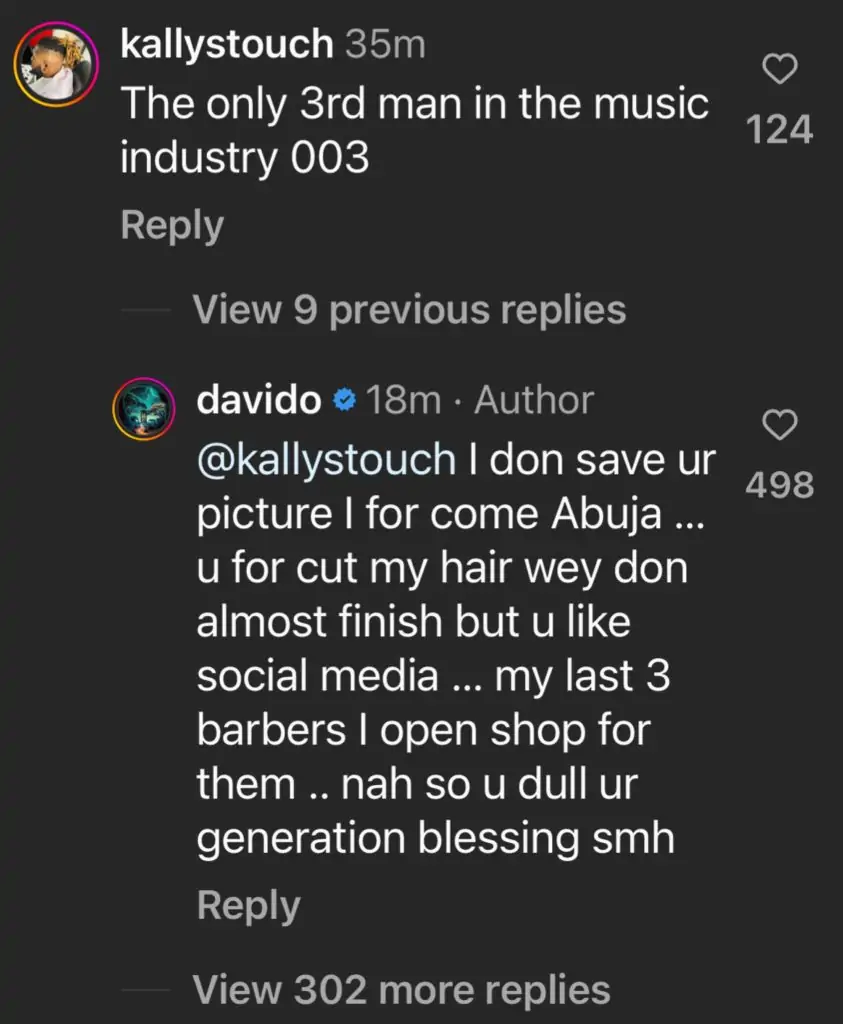
Task: Open the 498 likes count on davido's reply
Action: pyautogui.click(x=780, y=486)
